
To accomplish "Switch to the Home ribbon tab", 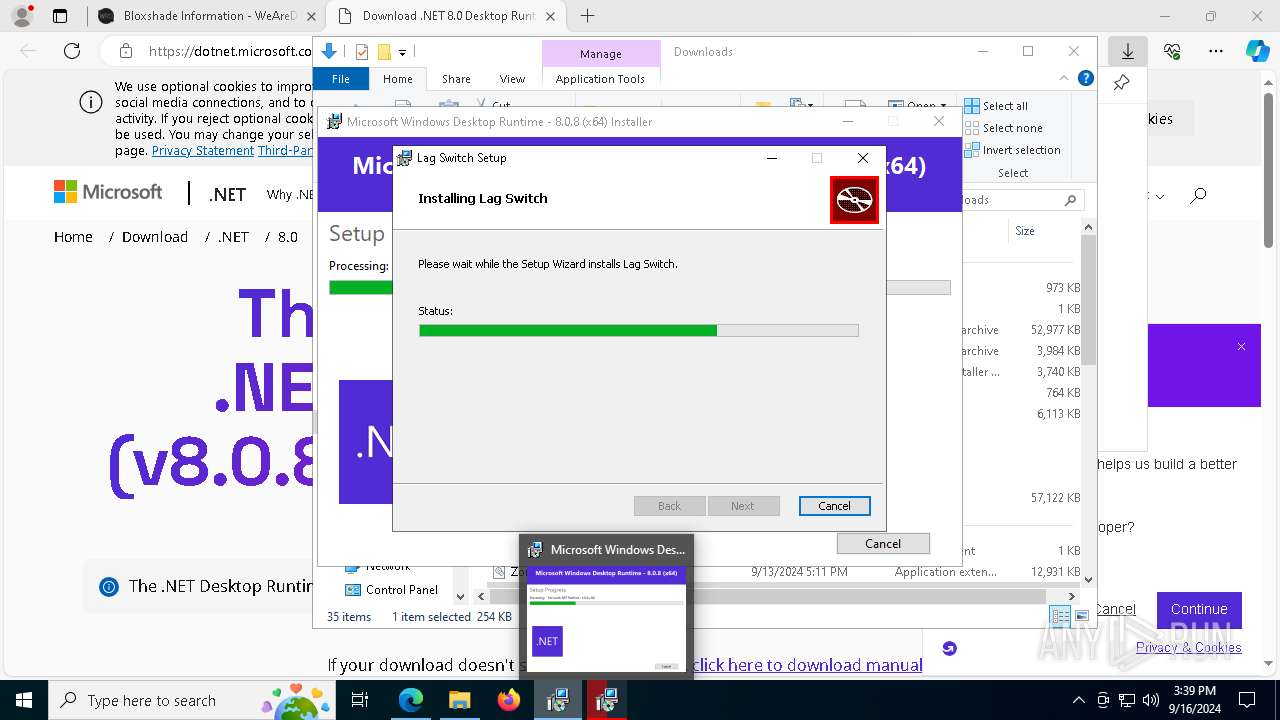I will pos(397,79).
